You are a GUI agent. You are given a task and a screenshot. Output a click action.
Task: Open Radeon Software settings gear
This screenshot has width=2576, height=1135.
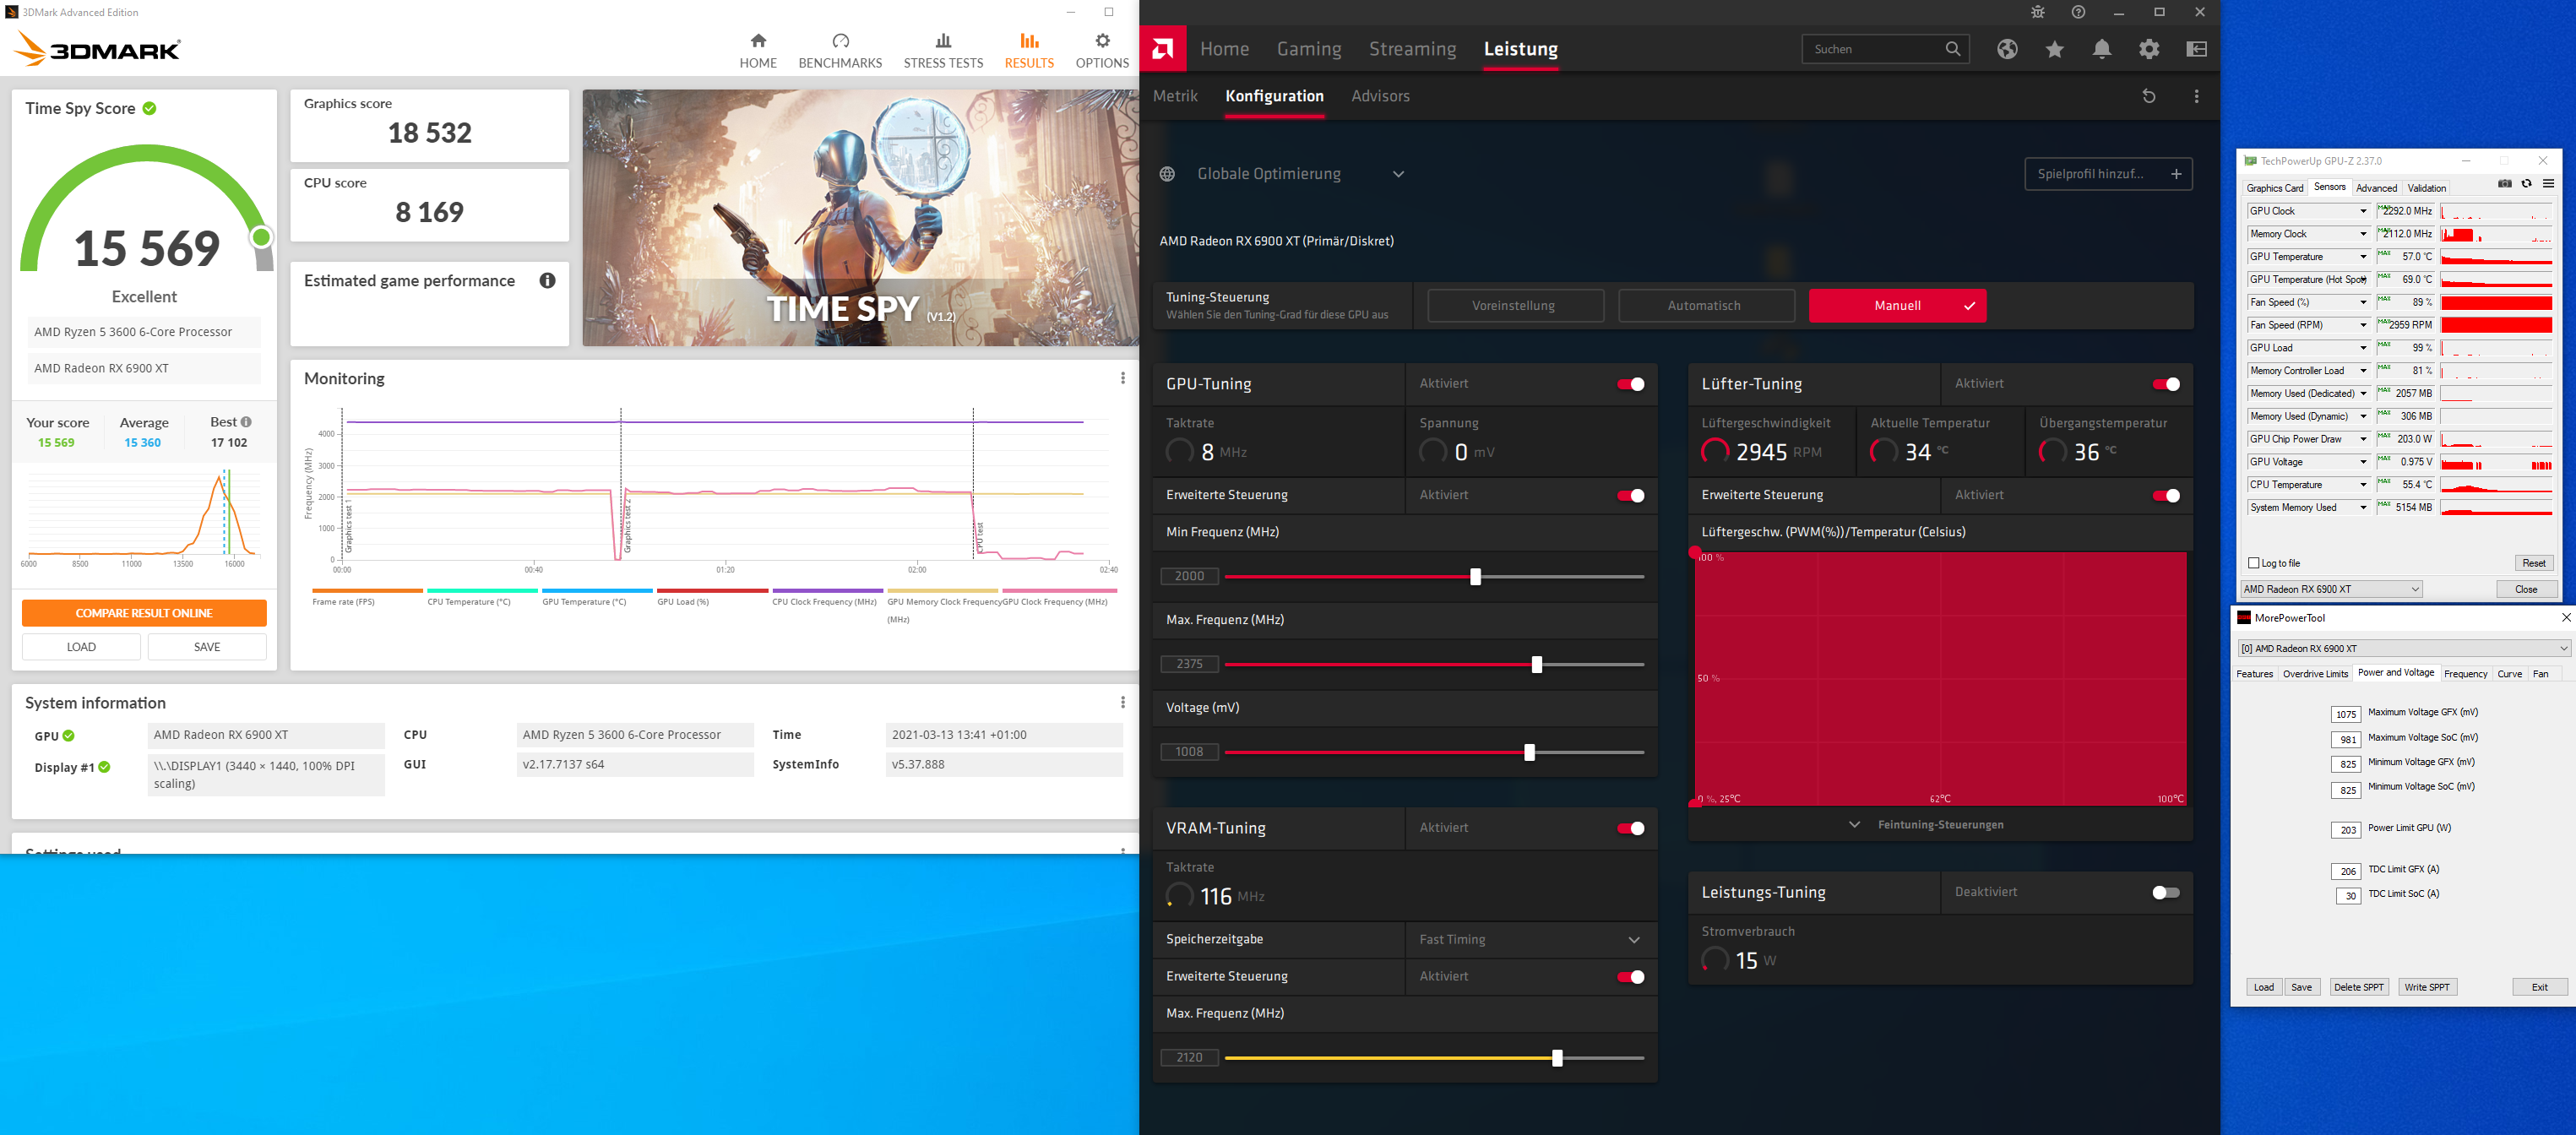2149,49
